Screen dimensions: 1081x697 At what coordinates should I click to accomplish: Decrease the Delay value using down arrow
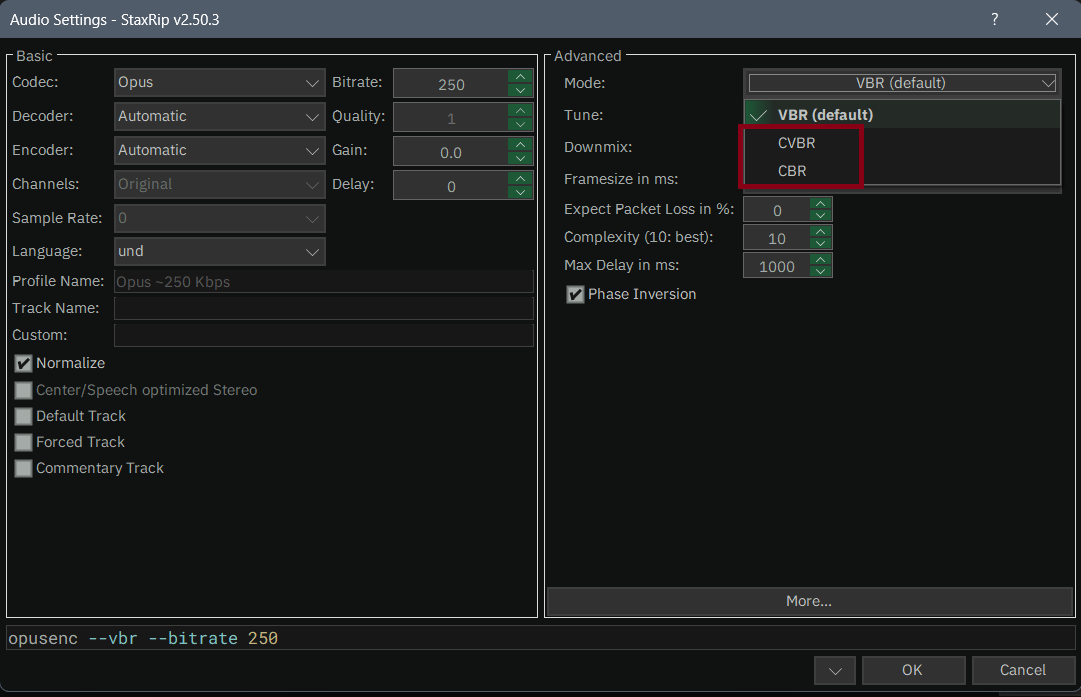point(521,192)
